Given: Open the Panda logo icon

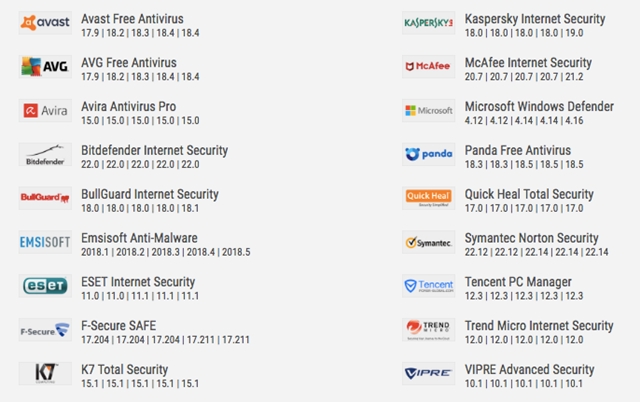Looking at the screenshot, I should [429, 154].
